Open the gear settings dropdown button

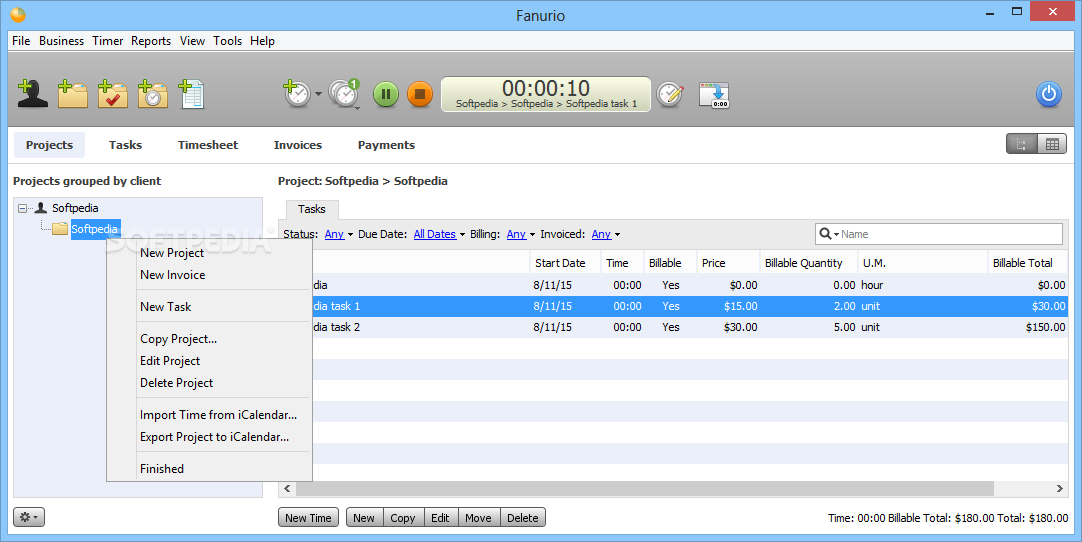coord(29,517)
